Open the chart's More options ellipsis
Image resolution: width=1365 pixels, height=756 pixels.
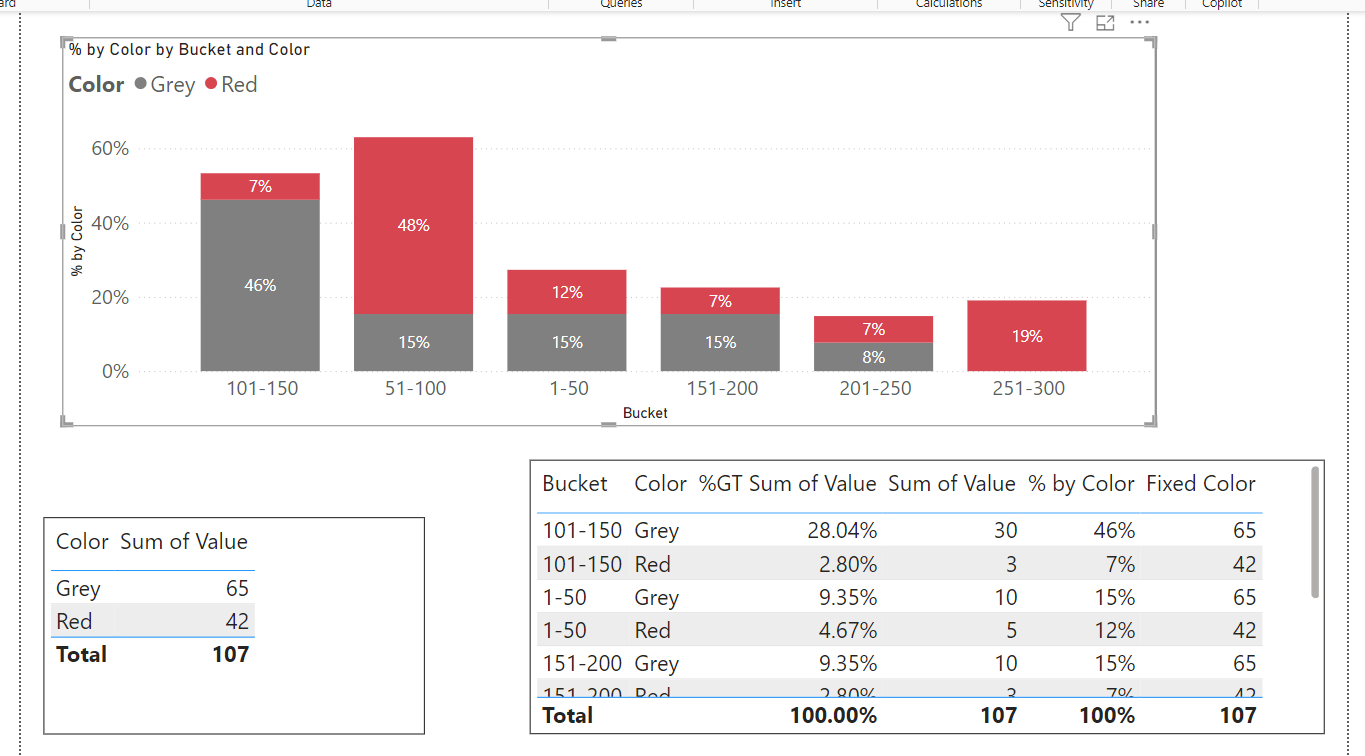point(1139,22)
